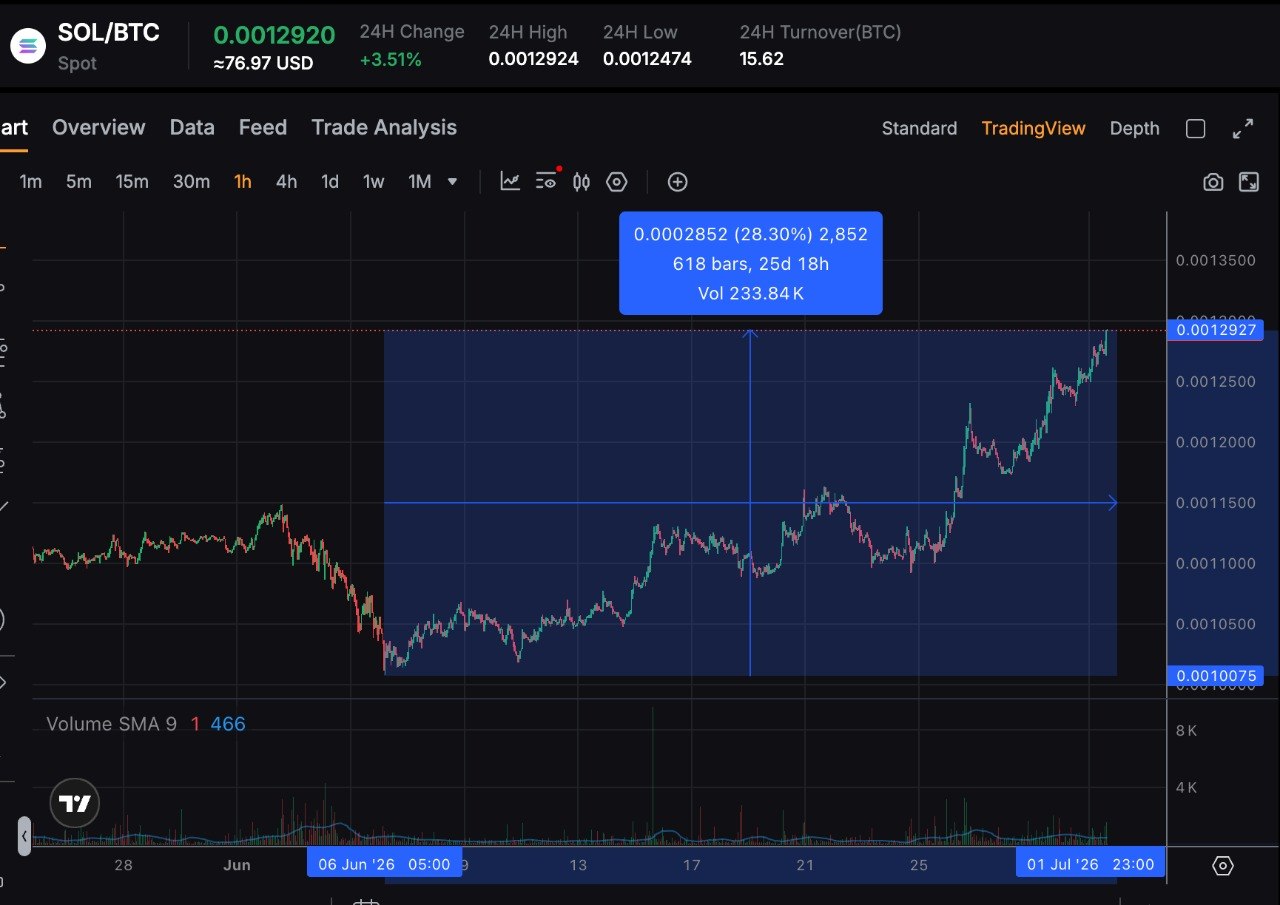
Task: Select the 5m timeframe
Action: [x=79, y=181]
